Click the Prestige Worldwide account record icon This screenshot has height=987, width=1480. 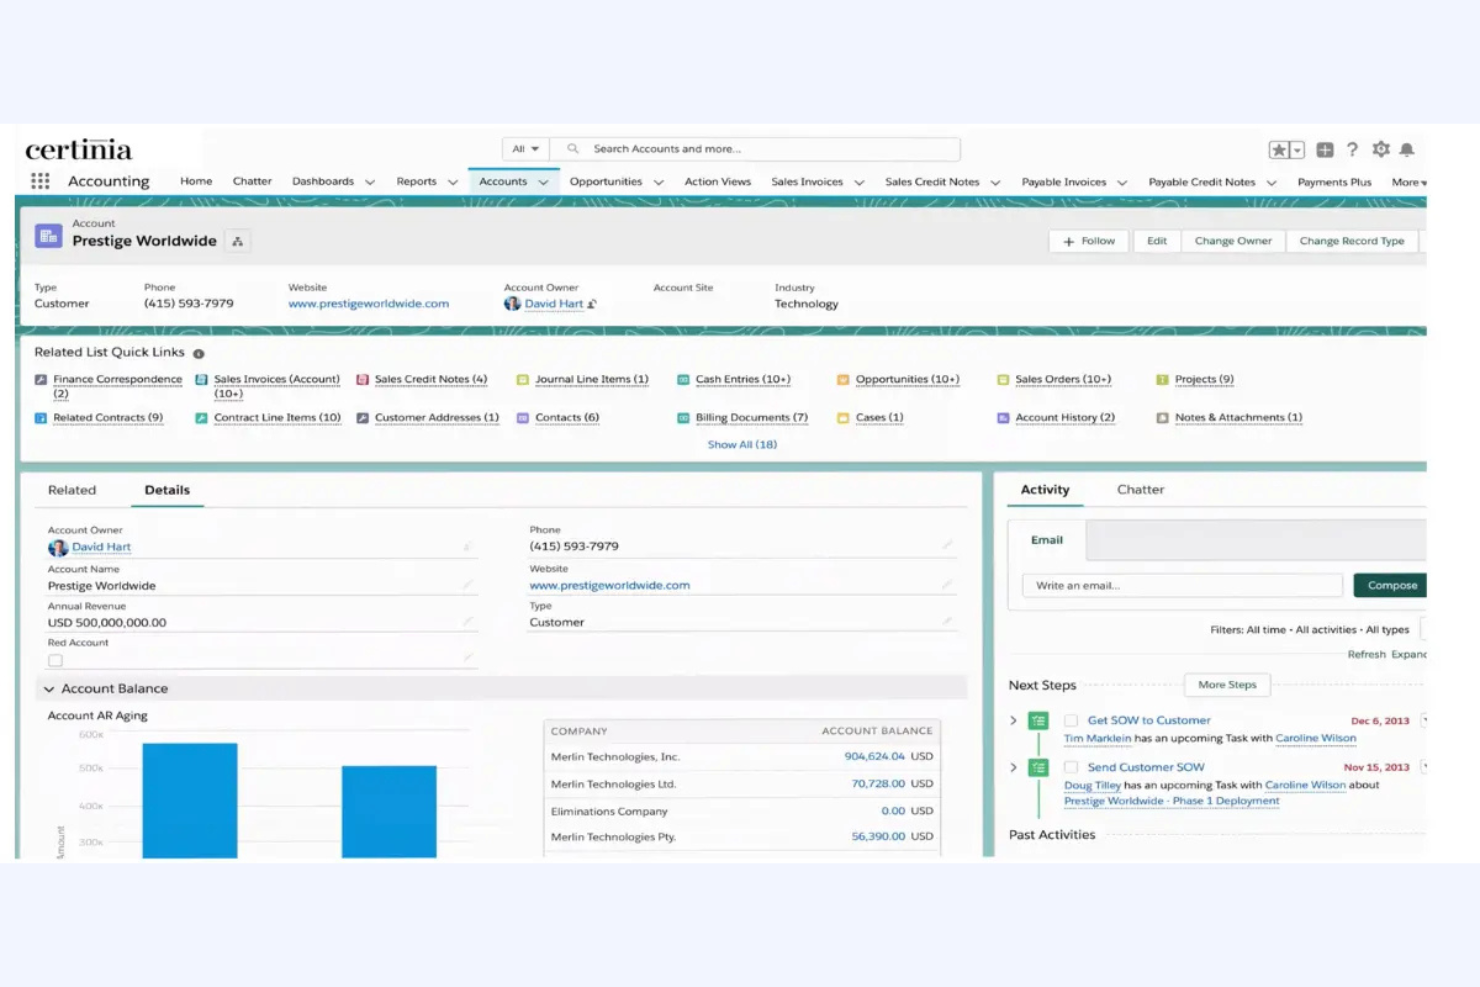(48, 236)
